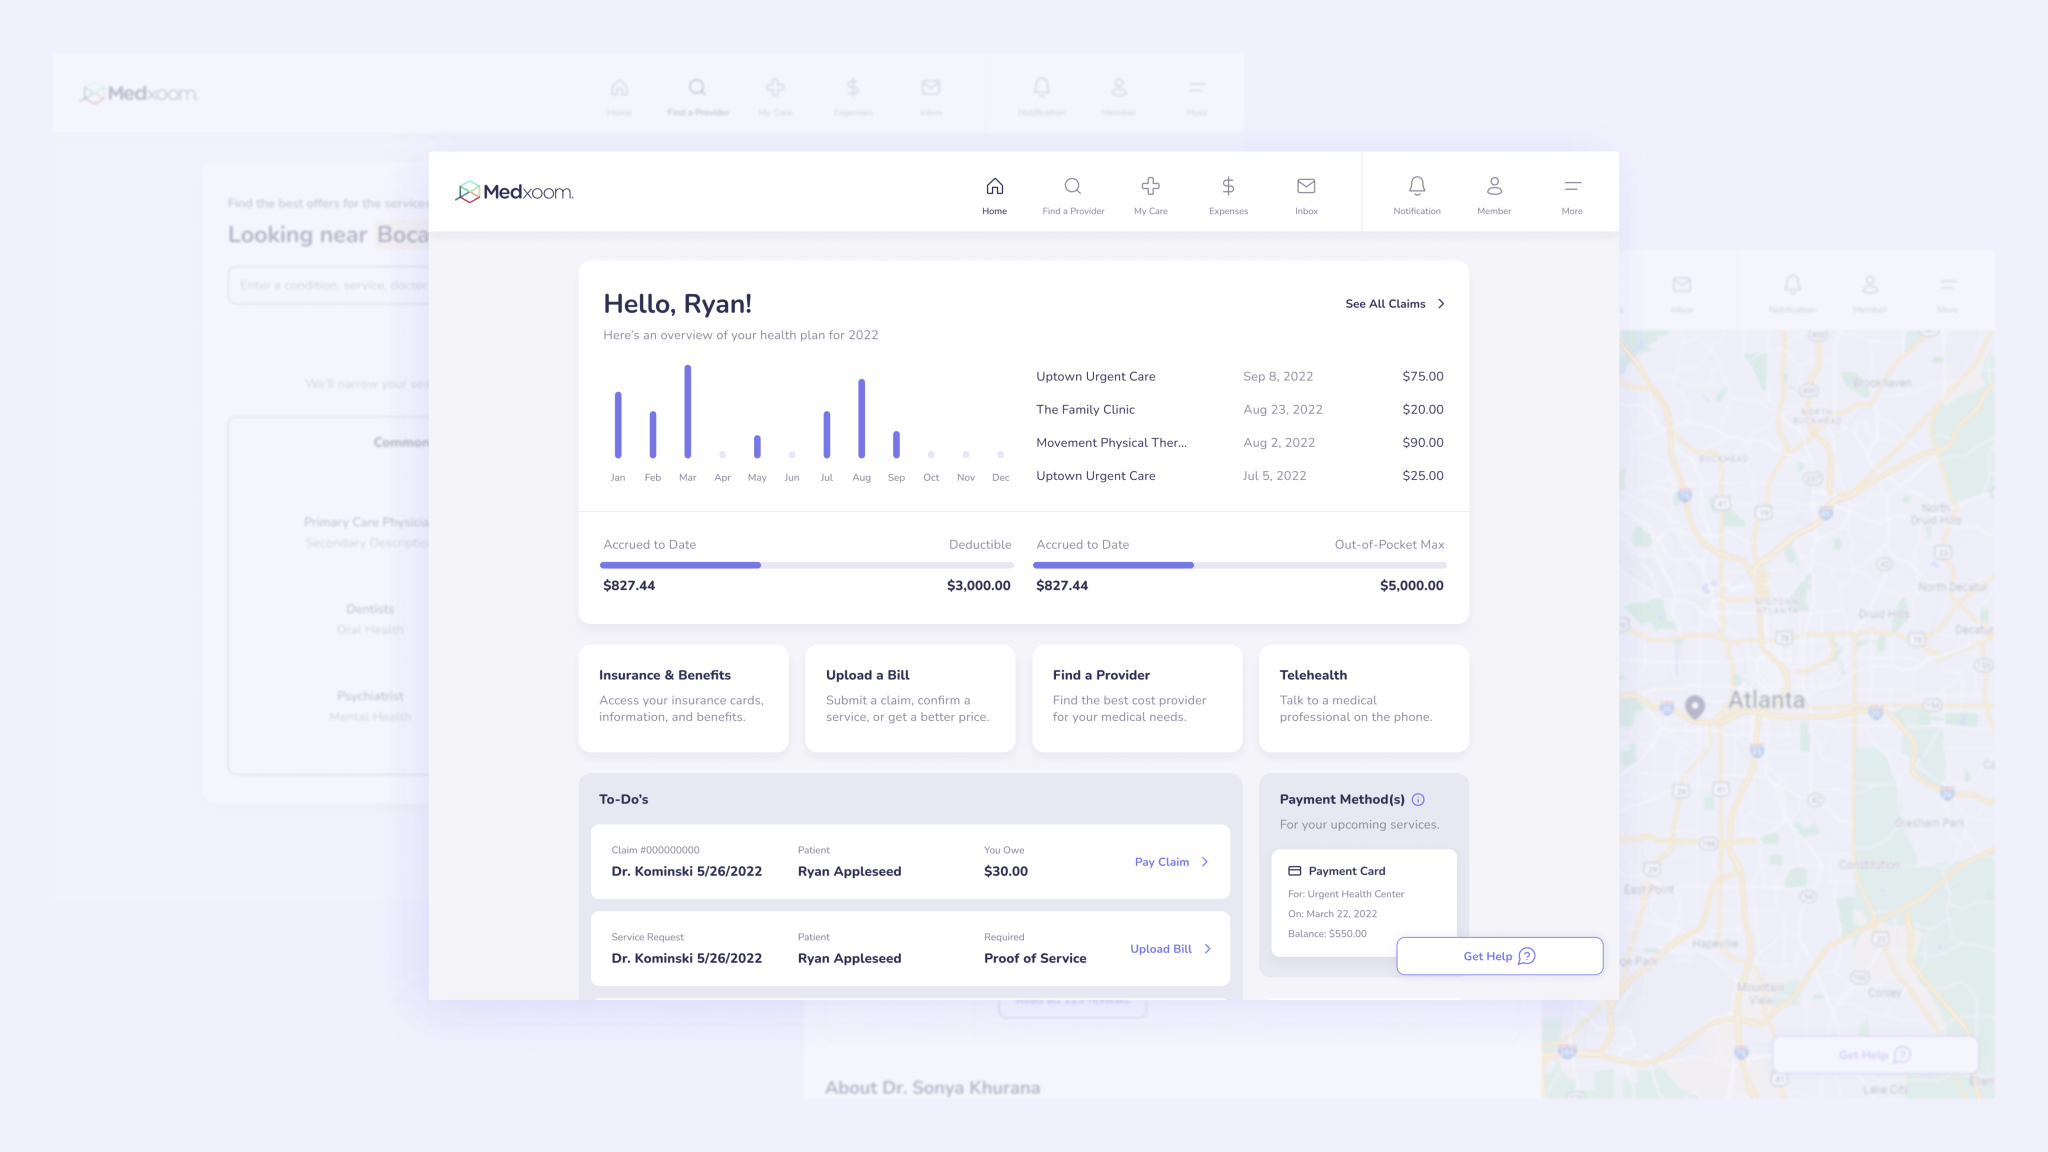The width and height of the screenshot is (2048, 1152).
Task: Open Home via house icon
Action: click(x=994, y=186)
